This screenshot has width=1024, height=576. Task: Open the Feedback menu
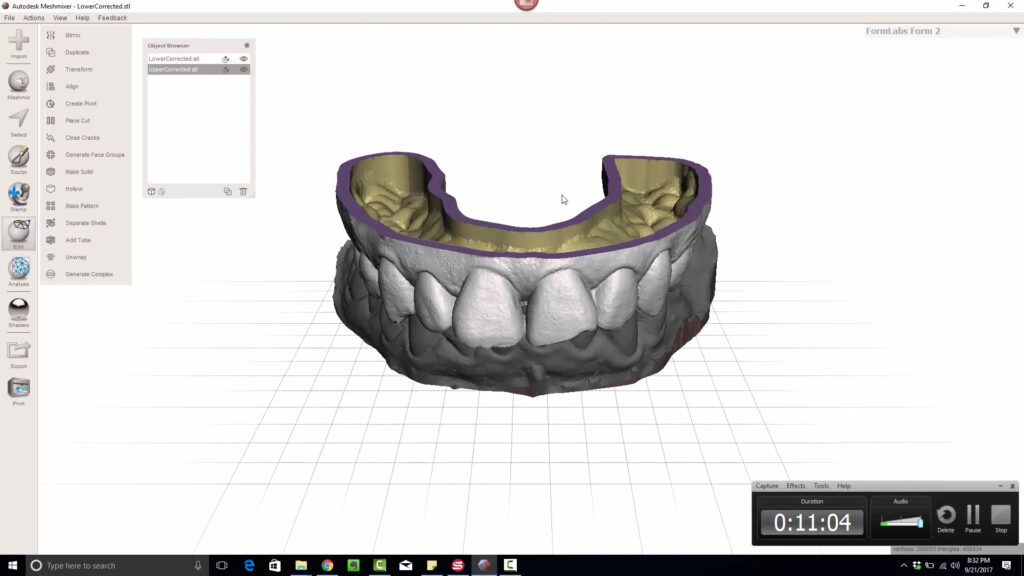coord(112,18)
